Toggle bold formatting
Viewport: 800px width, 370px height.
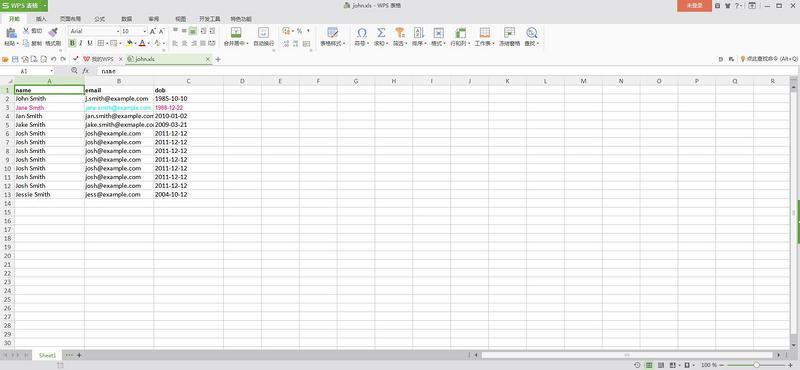pos(72,43)
